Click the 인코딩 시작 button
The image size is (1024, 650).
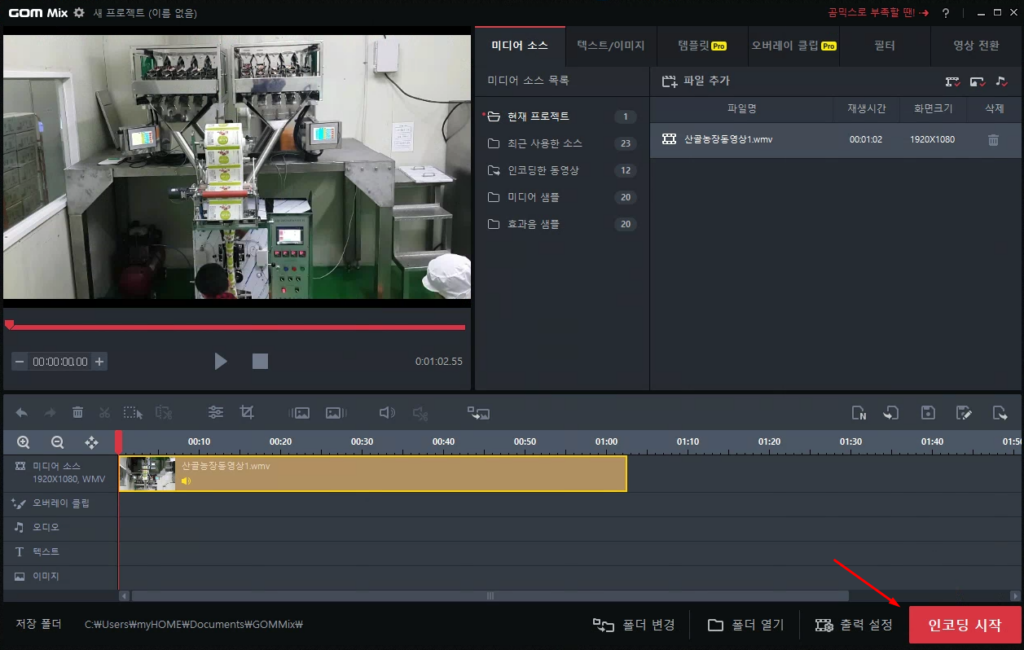pos(964,625)
